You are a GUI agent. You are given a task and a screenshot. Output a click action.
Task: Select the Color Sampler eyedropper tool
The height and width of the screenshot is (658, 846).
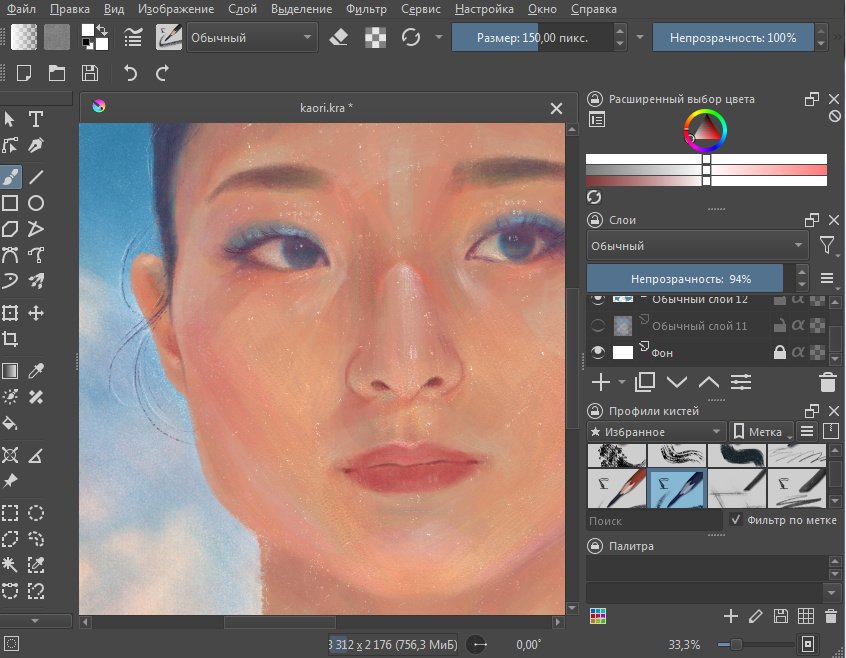click(36, 371)
